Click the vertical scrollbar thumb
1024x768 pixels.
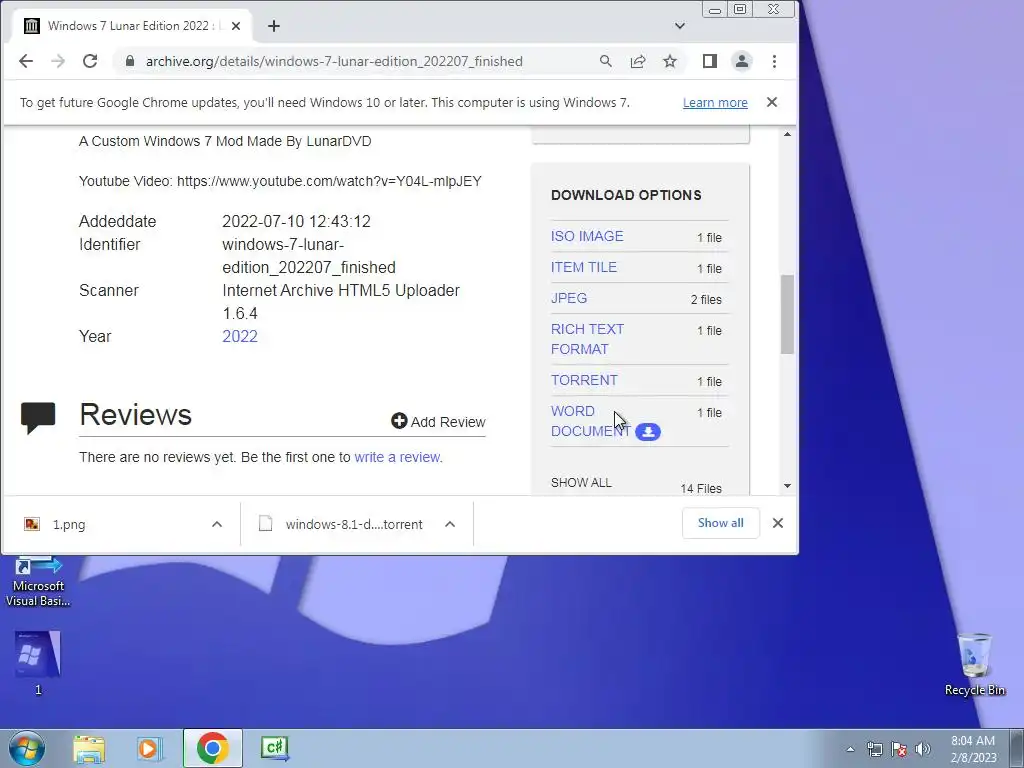787,314
